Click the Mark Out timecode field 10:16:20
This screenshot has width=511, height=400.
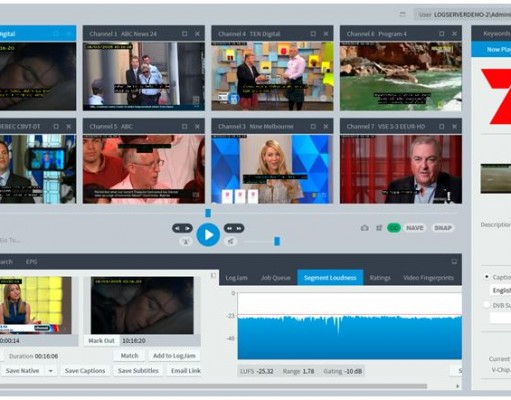click(160, 341)
